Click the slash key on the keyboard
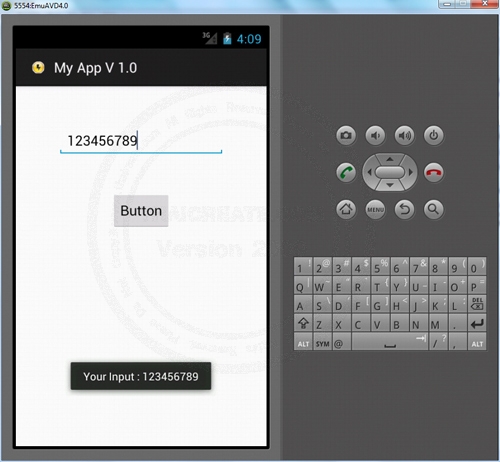Viewport: 500px width, 462px height. (438, 342)
